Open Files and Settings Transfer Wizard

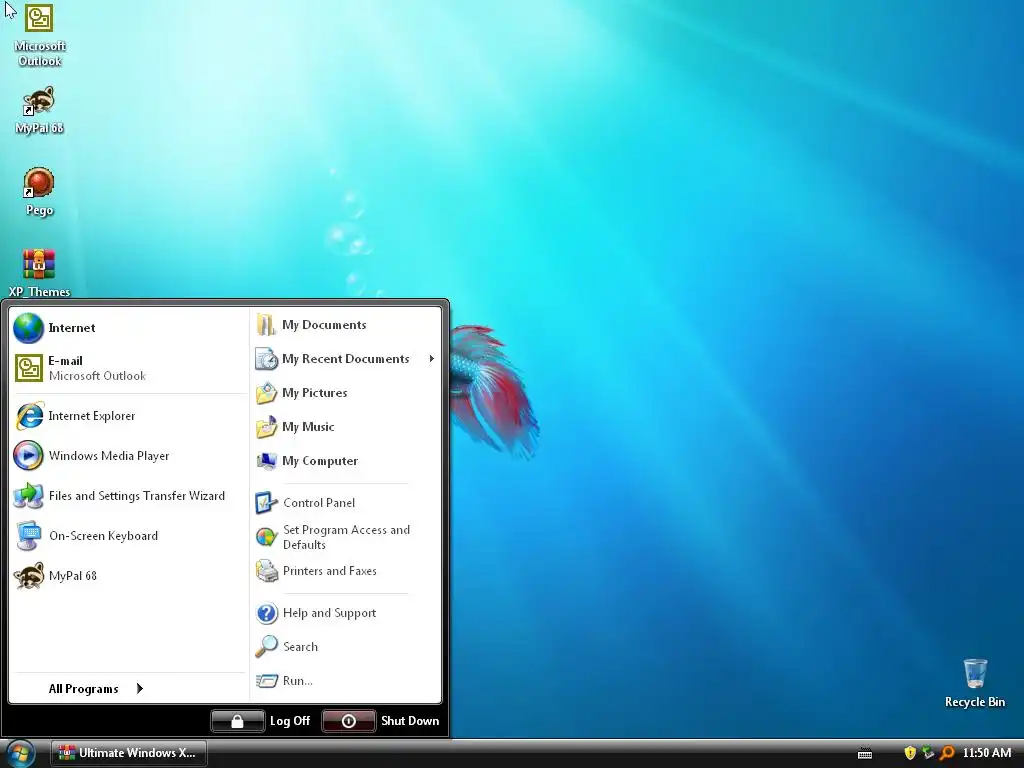point(127,496)
